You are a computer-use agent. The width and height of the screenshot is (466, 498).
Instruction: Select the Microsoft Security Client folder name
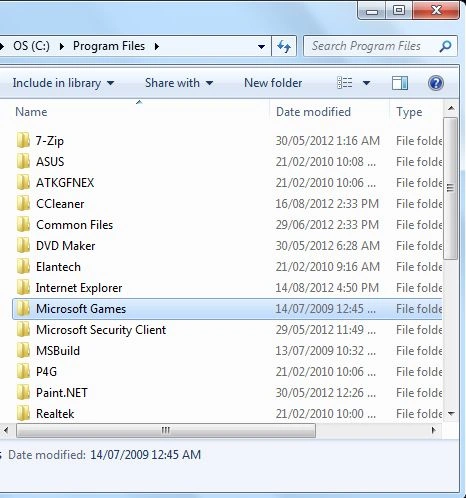(101, 330)
